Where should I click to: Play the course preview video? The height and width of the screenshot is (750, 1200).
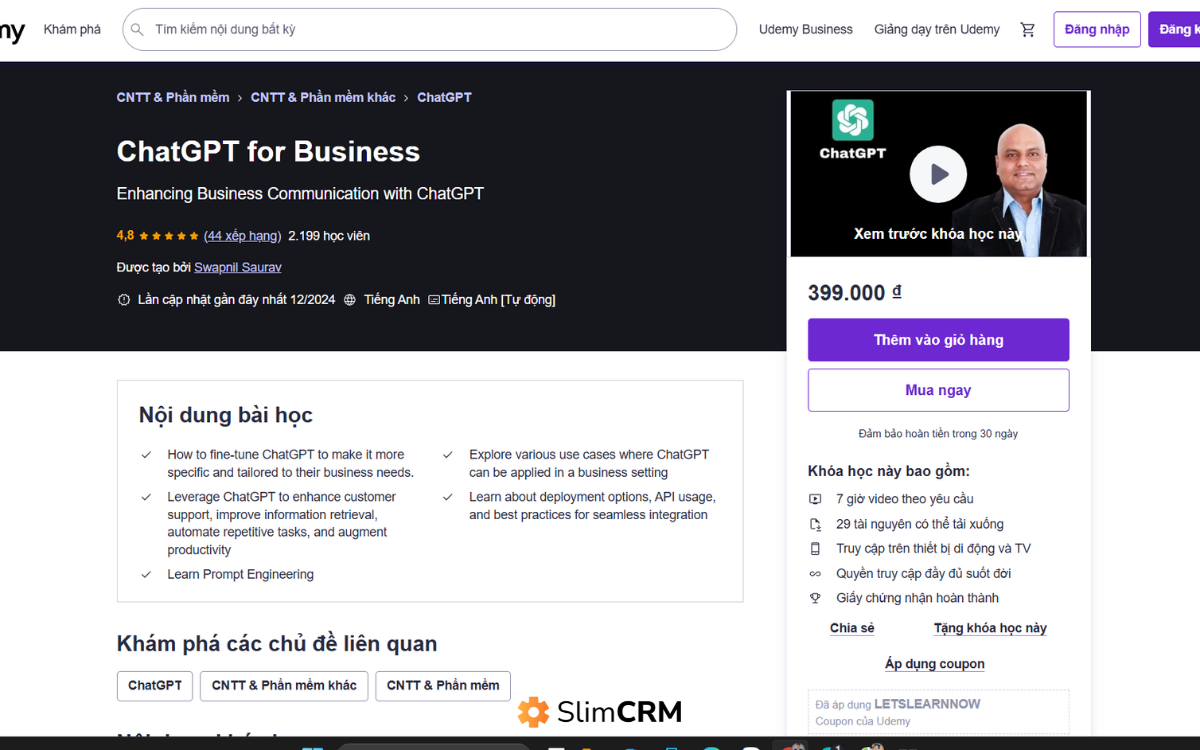point(938,174)
